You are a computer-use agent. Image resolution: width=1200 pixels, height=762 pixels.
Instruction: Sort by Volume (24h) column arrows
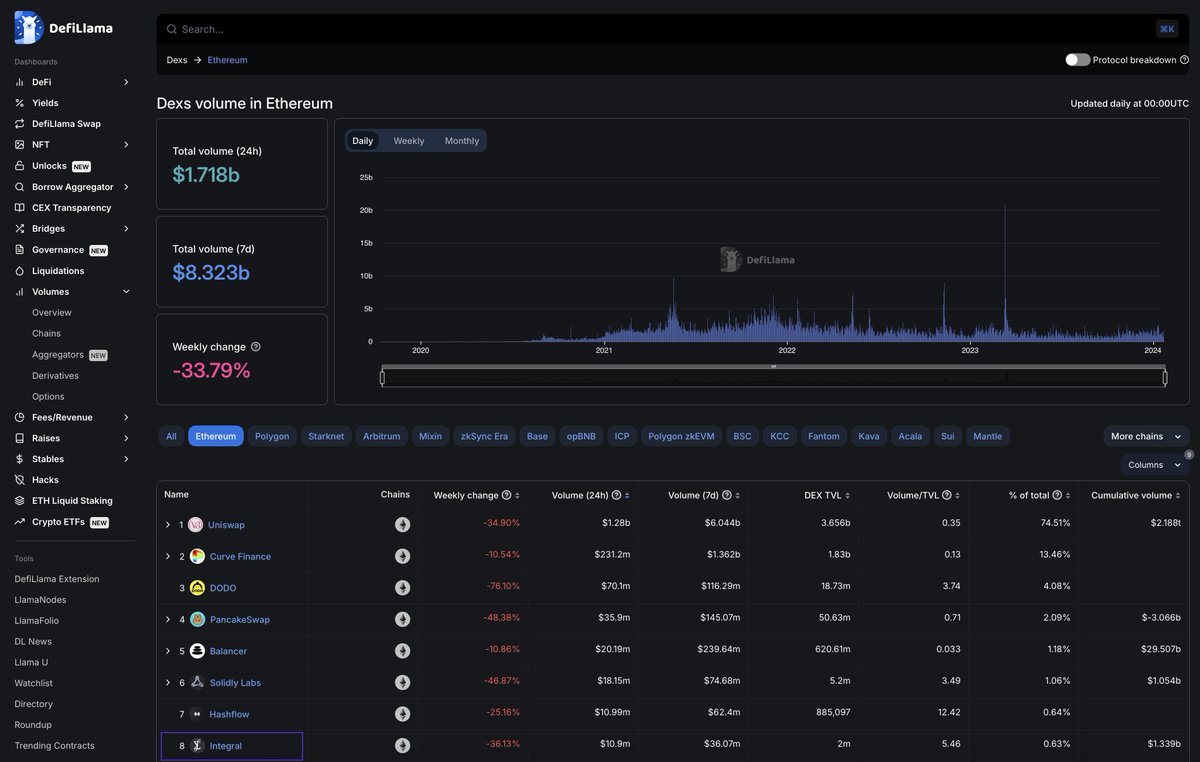(x=627, y=495)
